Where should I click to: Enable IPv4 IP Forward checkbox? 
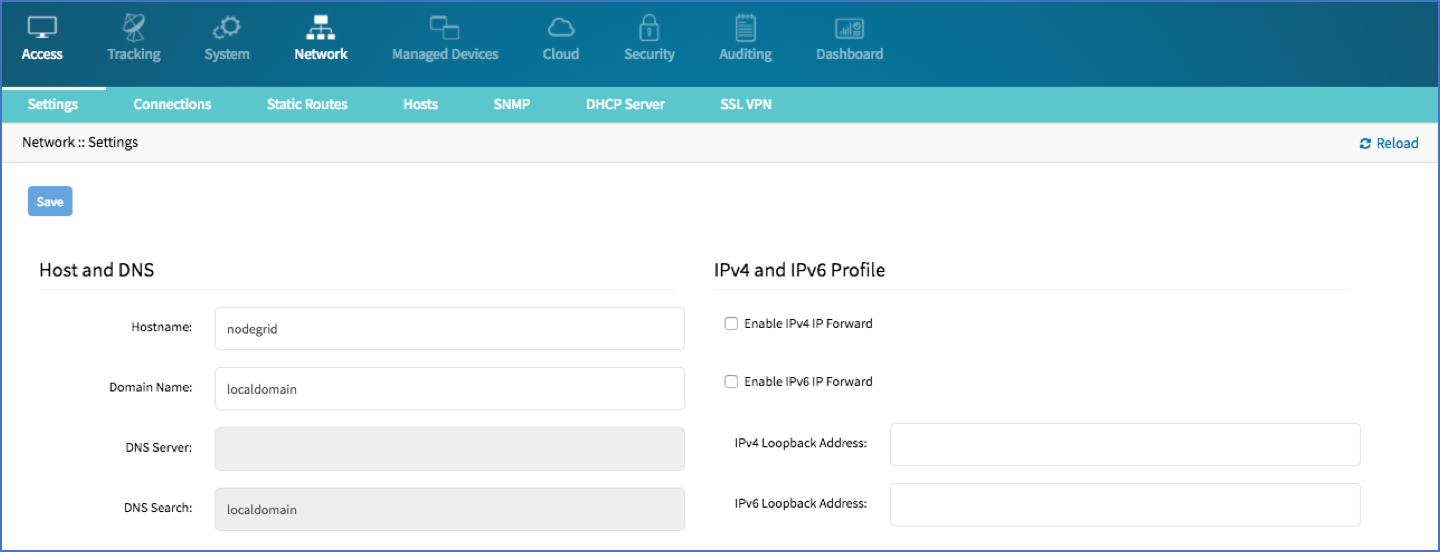pos(731,324)
